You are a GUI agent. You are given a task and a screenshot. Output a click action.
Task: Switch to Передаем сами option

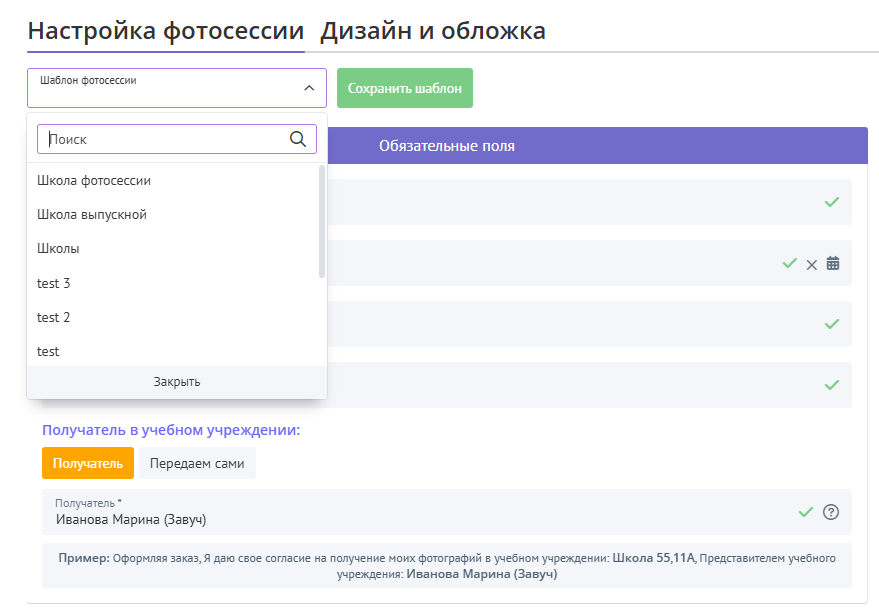click(x=197, y=463)
